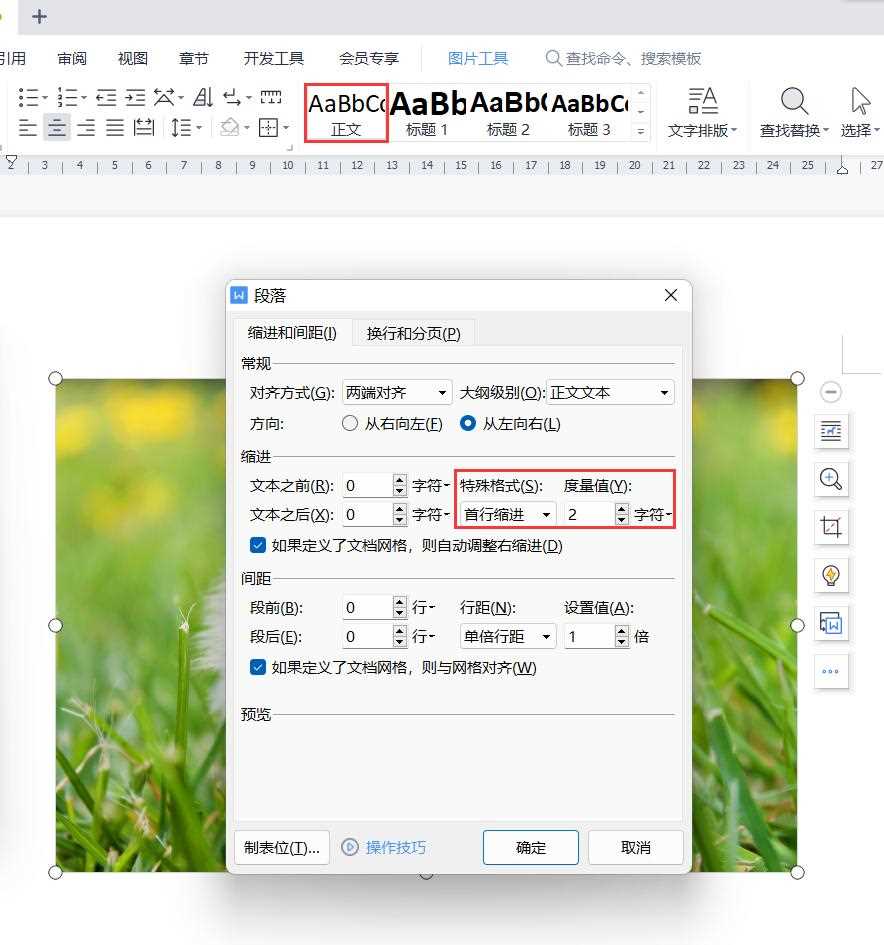Increase the line spacing set value (设置值)

(622, 631)
